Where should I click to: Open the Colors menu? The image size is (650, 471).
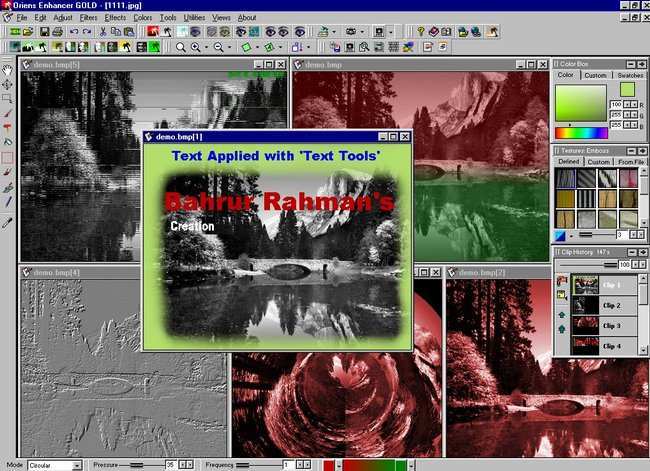(143, 17)
